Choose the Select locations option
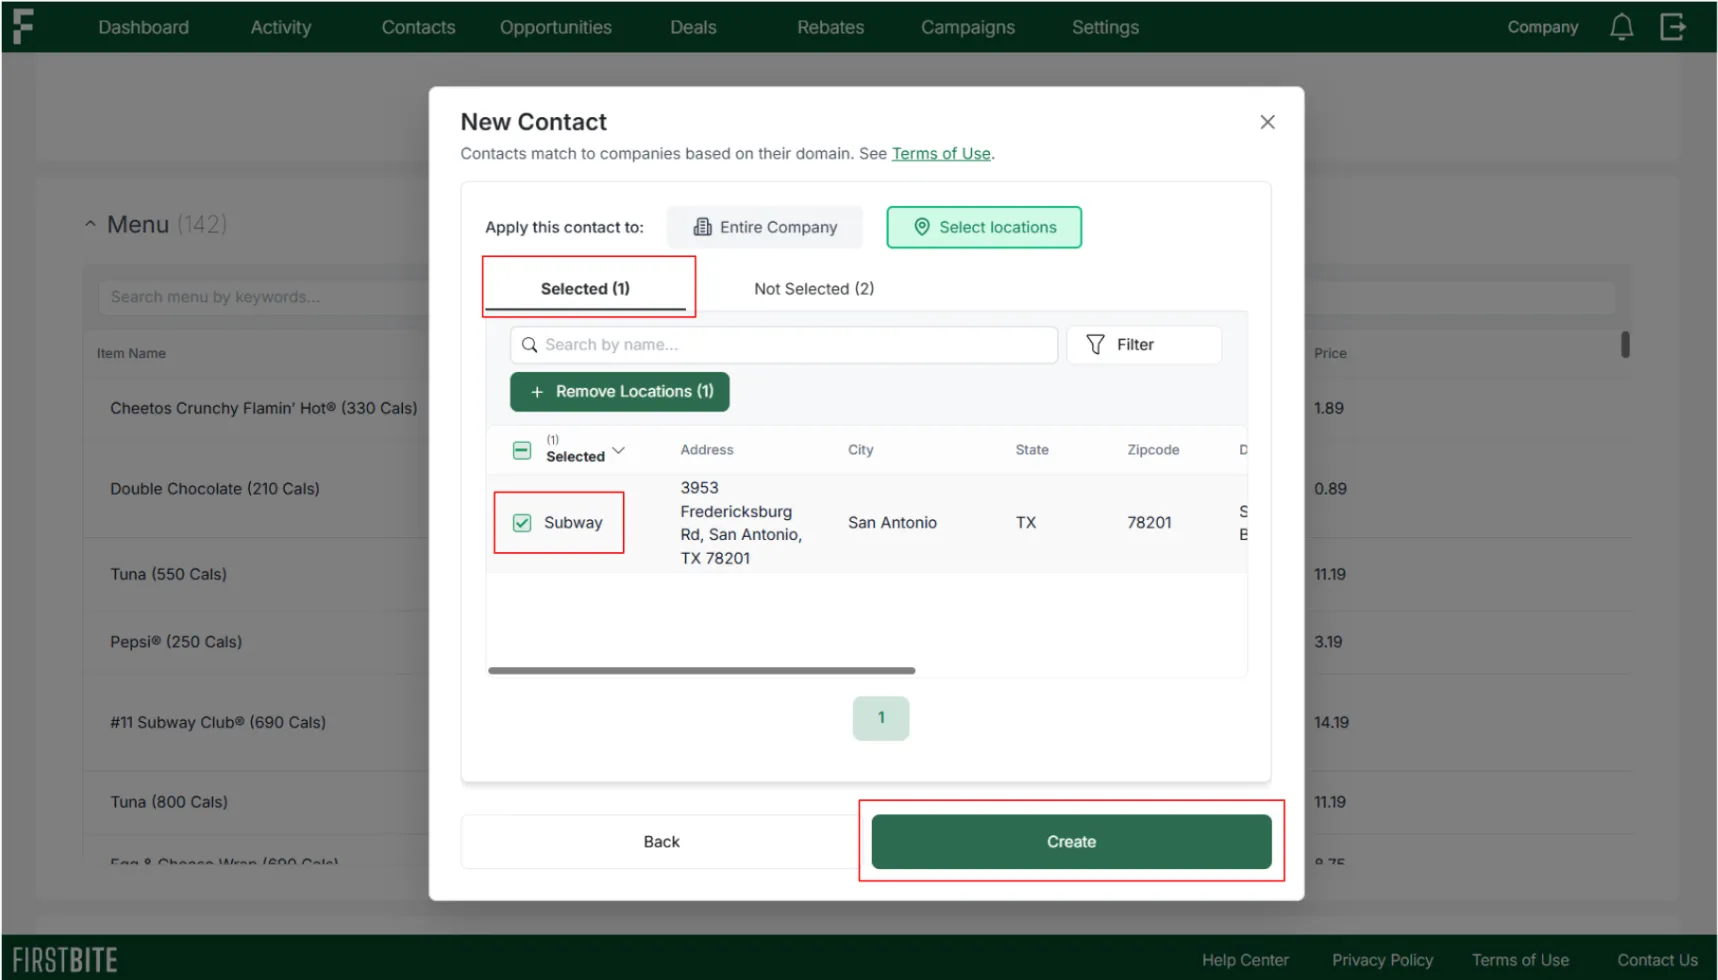The width and height of the screenshot is (1718, 980). coord(984,227)
